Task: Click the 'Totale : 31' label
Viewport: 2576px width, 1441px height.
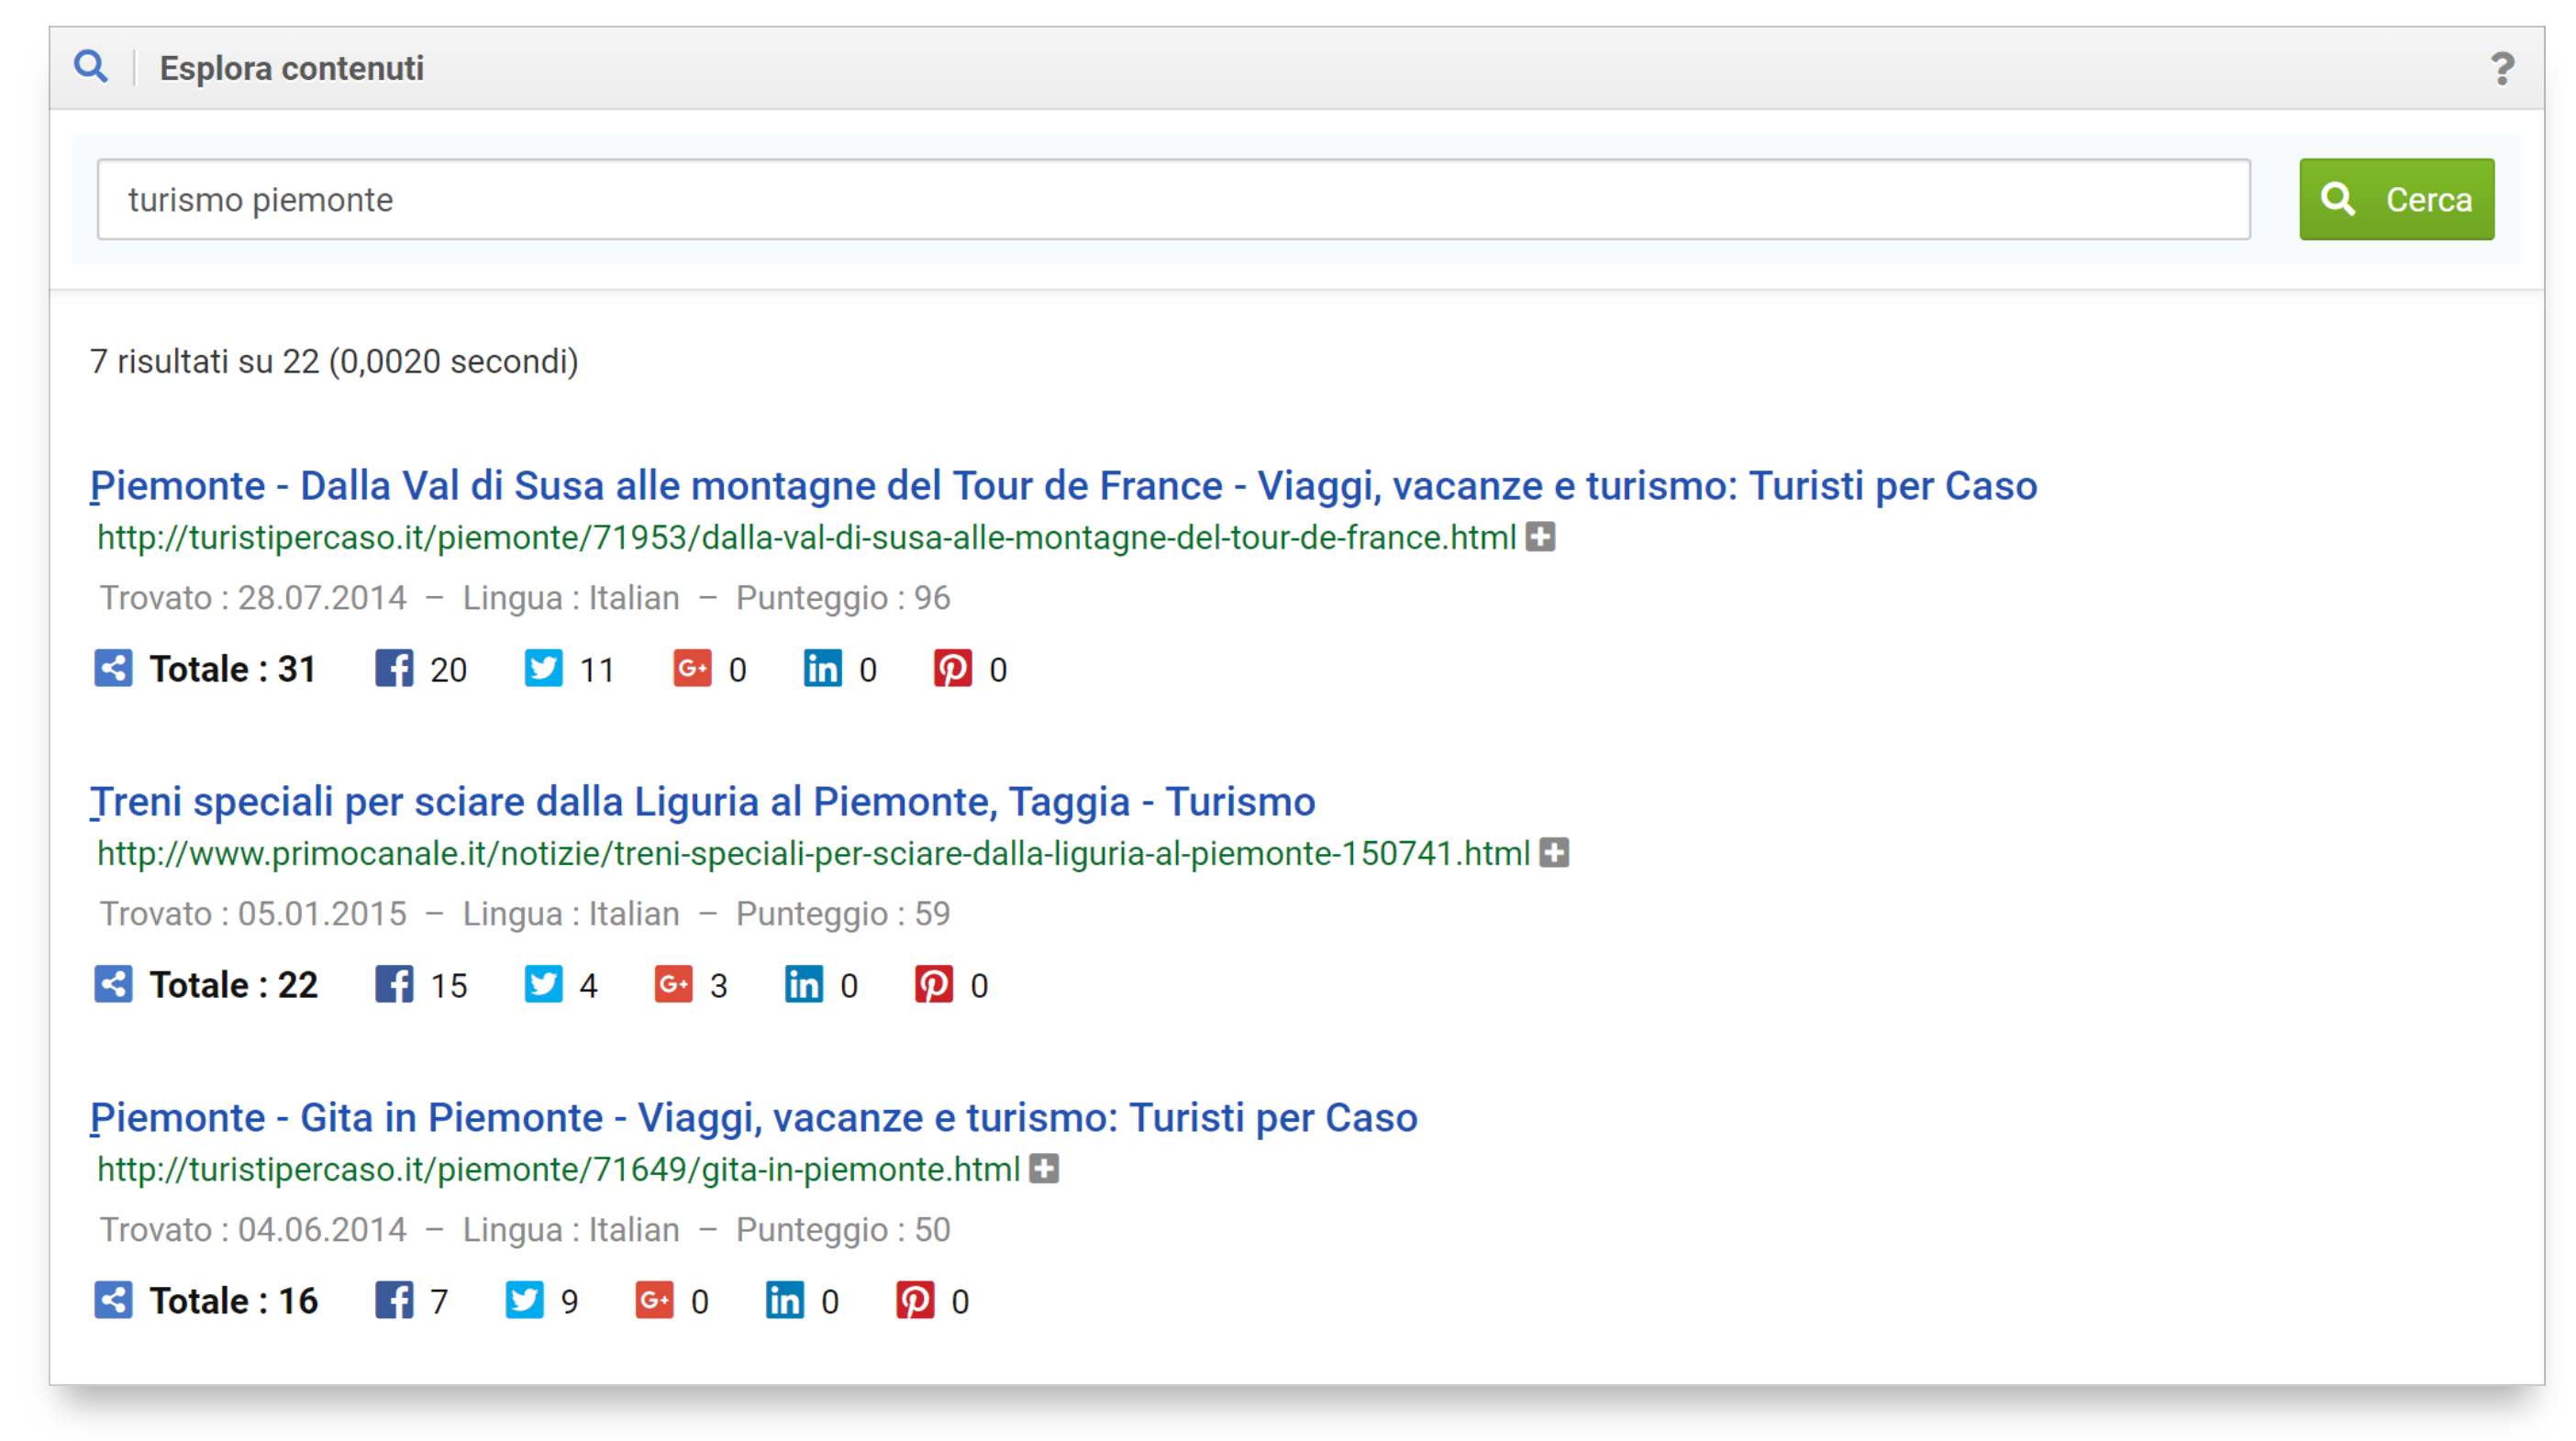Action: (233, 669)
